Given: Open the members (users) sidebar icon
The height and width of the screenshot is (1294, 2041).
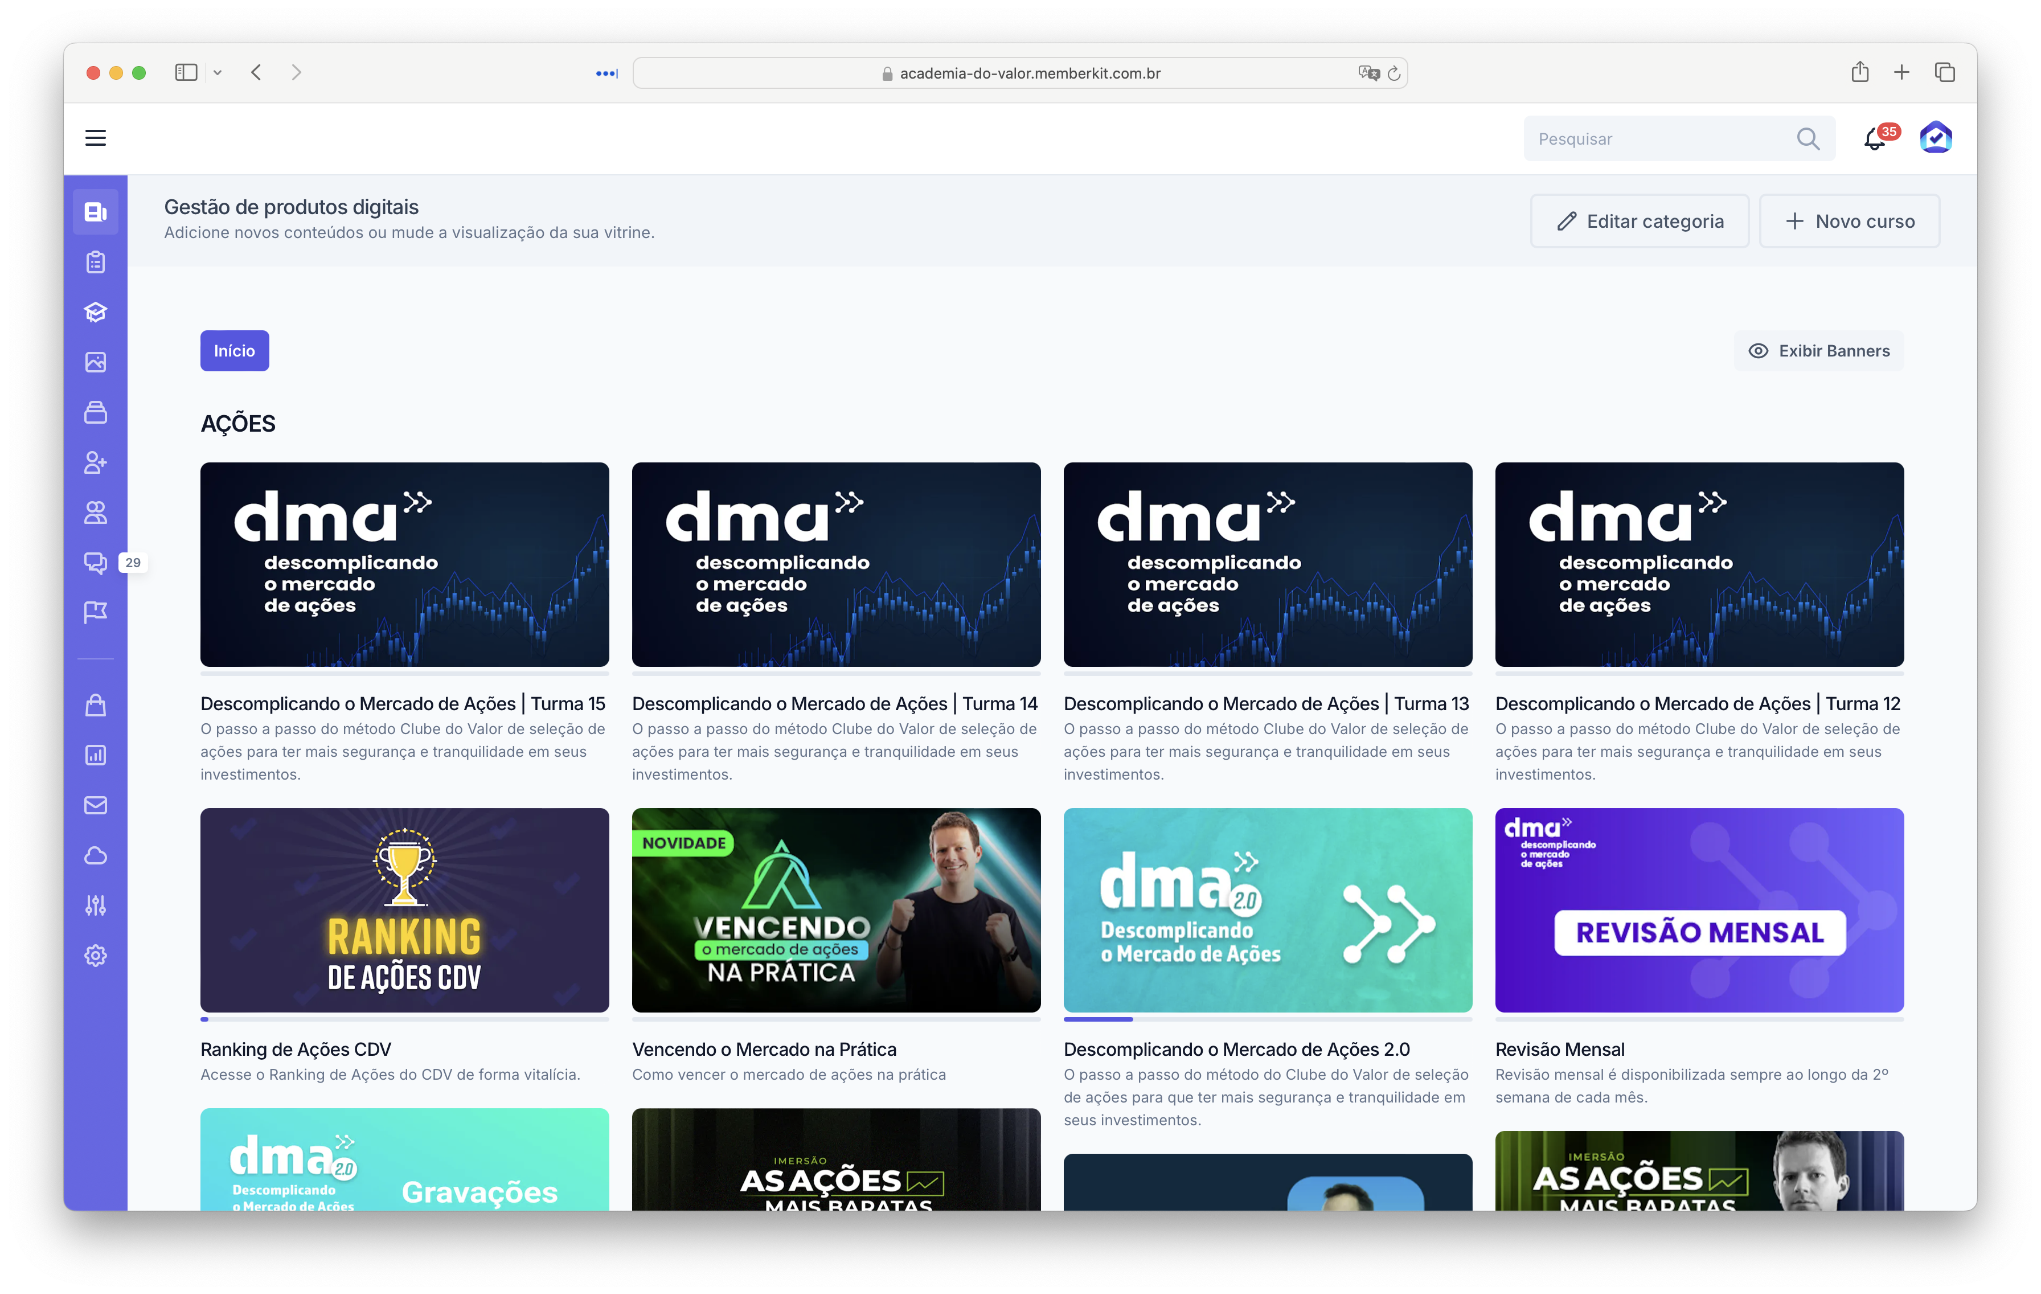Looking at the screenshot, I should (96, 512).
